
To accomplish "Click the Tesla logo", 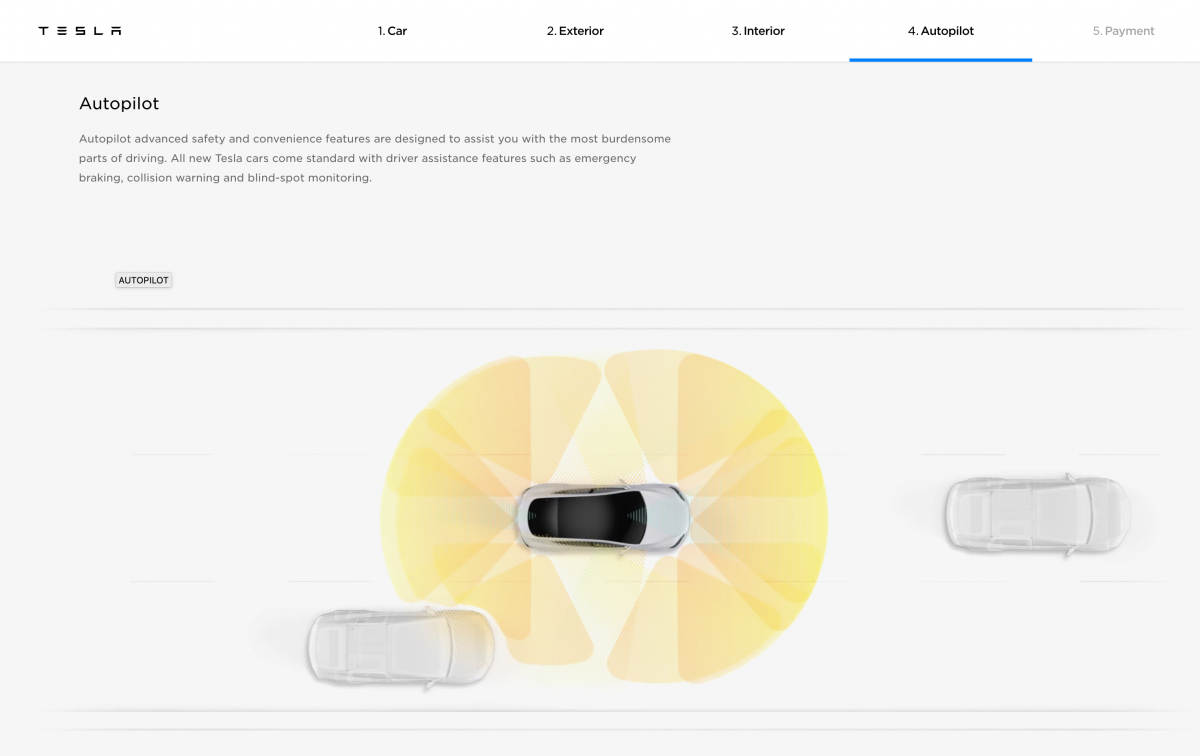I will point(80,31).
